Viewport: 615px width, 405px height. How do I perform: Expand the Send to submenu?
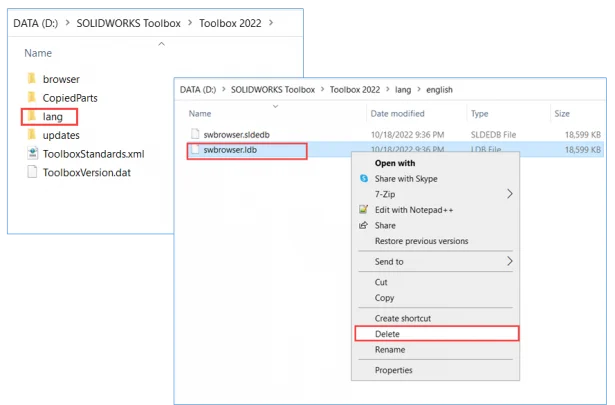(510, 261)
